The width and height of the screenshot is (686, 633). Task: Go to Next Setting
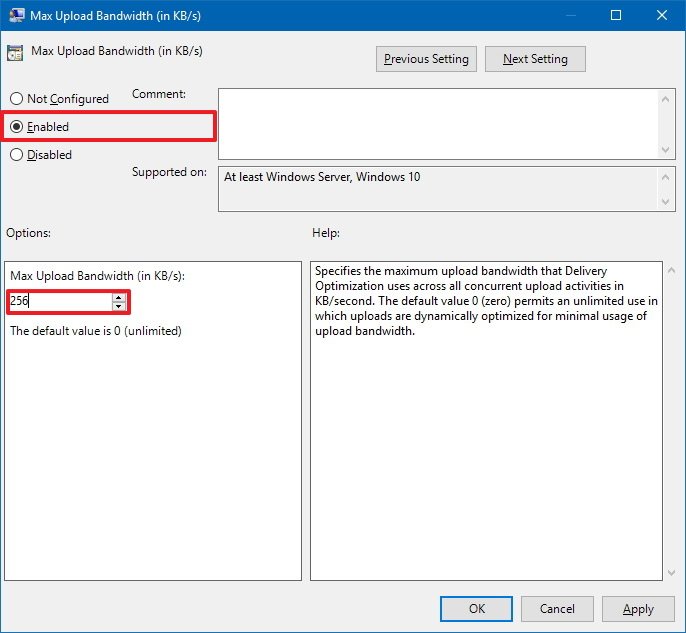535,59
